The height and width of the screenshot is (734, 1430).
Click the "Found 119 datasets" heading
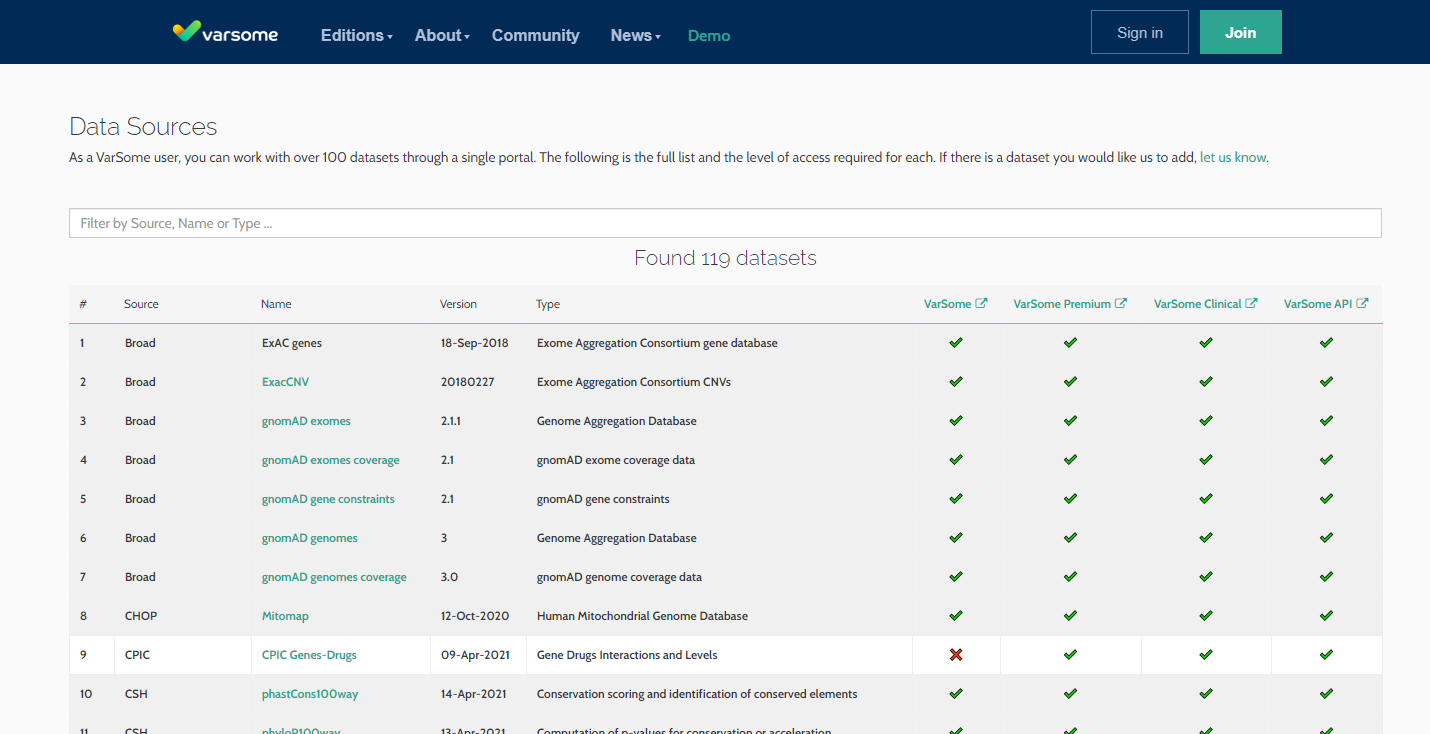(725, 258)
